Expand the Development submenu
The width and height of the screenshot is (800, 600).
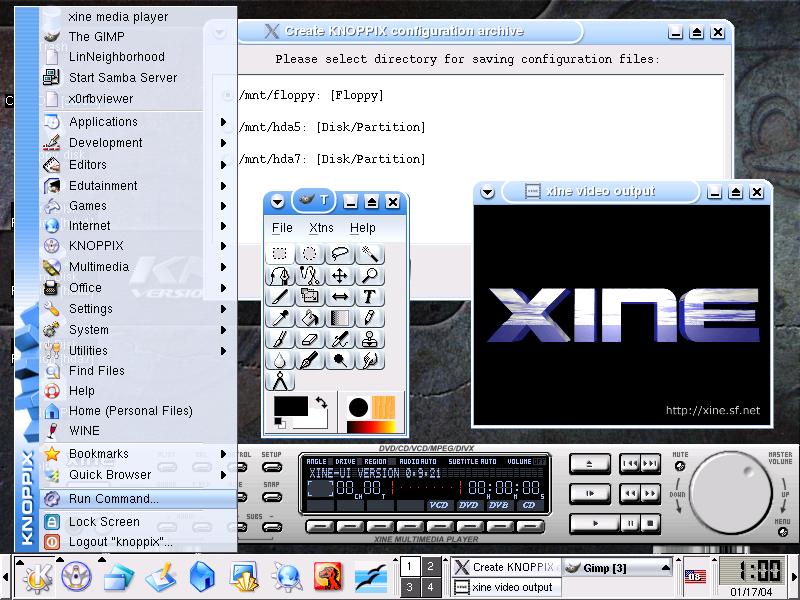[138, 143]
